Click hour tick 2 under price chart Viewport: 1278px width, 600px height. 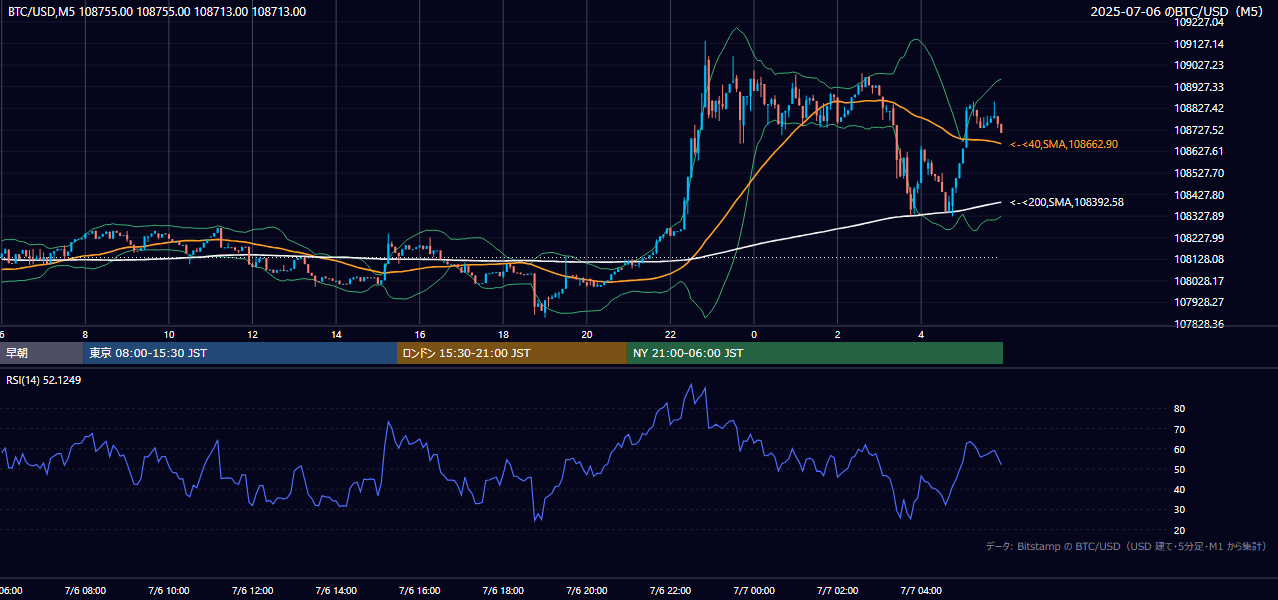(838, 334)
